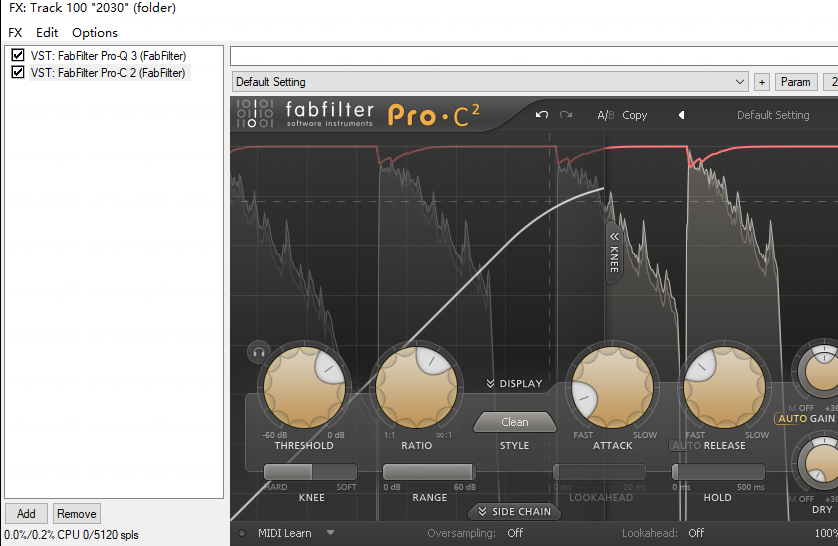Toggle Lookahead Off setting in bottom bar
This screenshot has width=838, height=546.
(x=696, y=533)
